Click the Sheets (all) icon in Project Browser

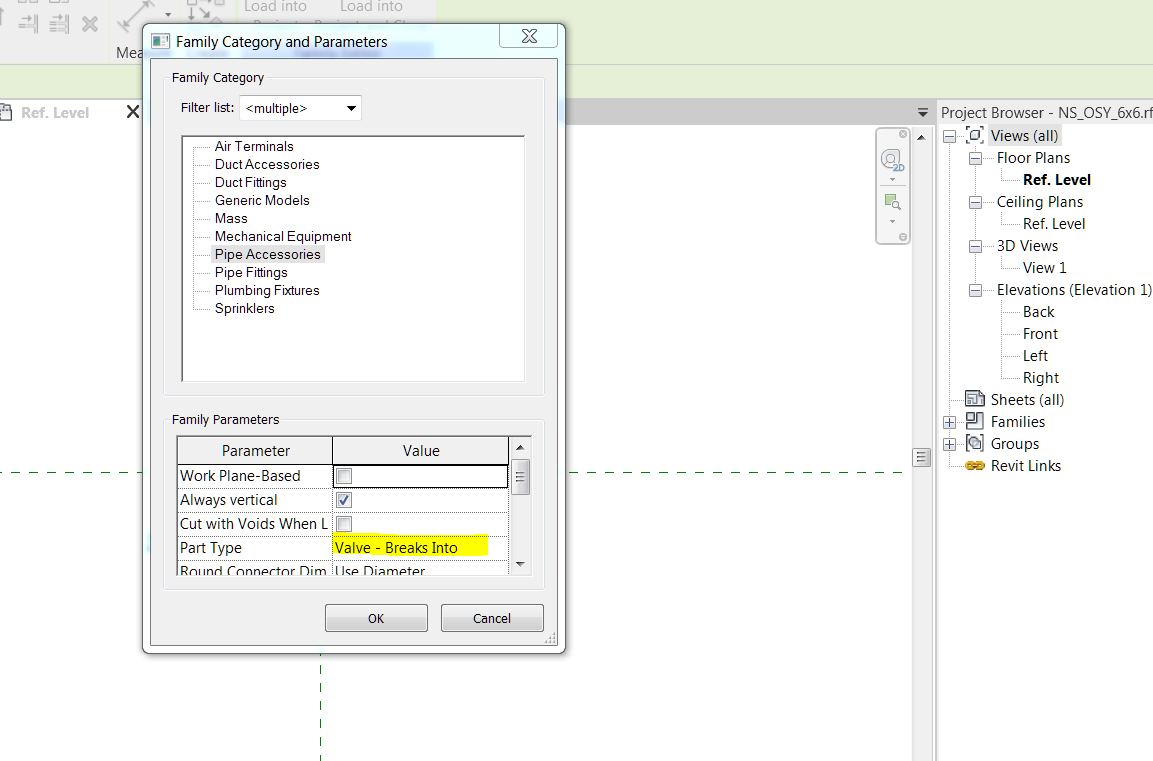[x=974, y=399]
